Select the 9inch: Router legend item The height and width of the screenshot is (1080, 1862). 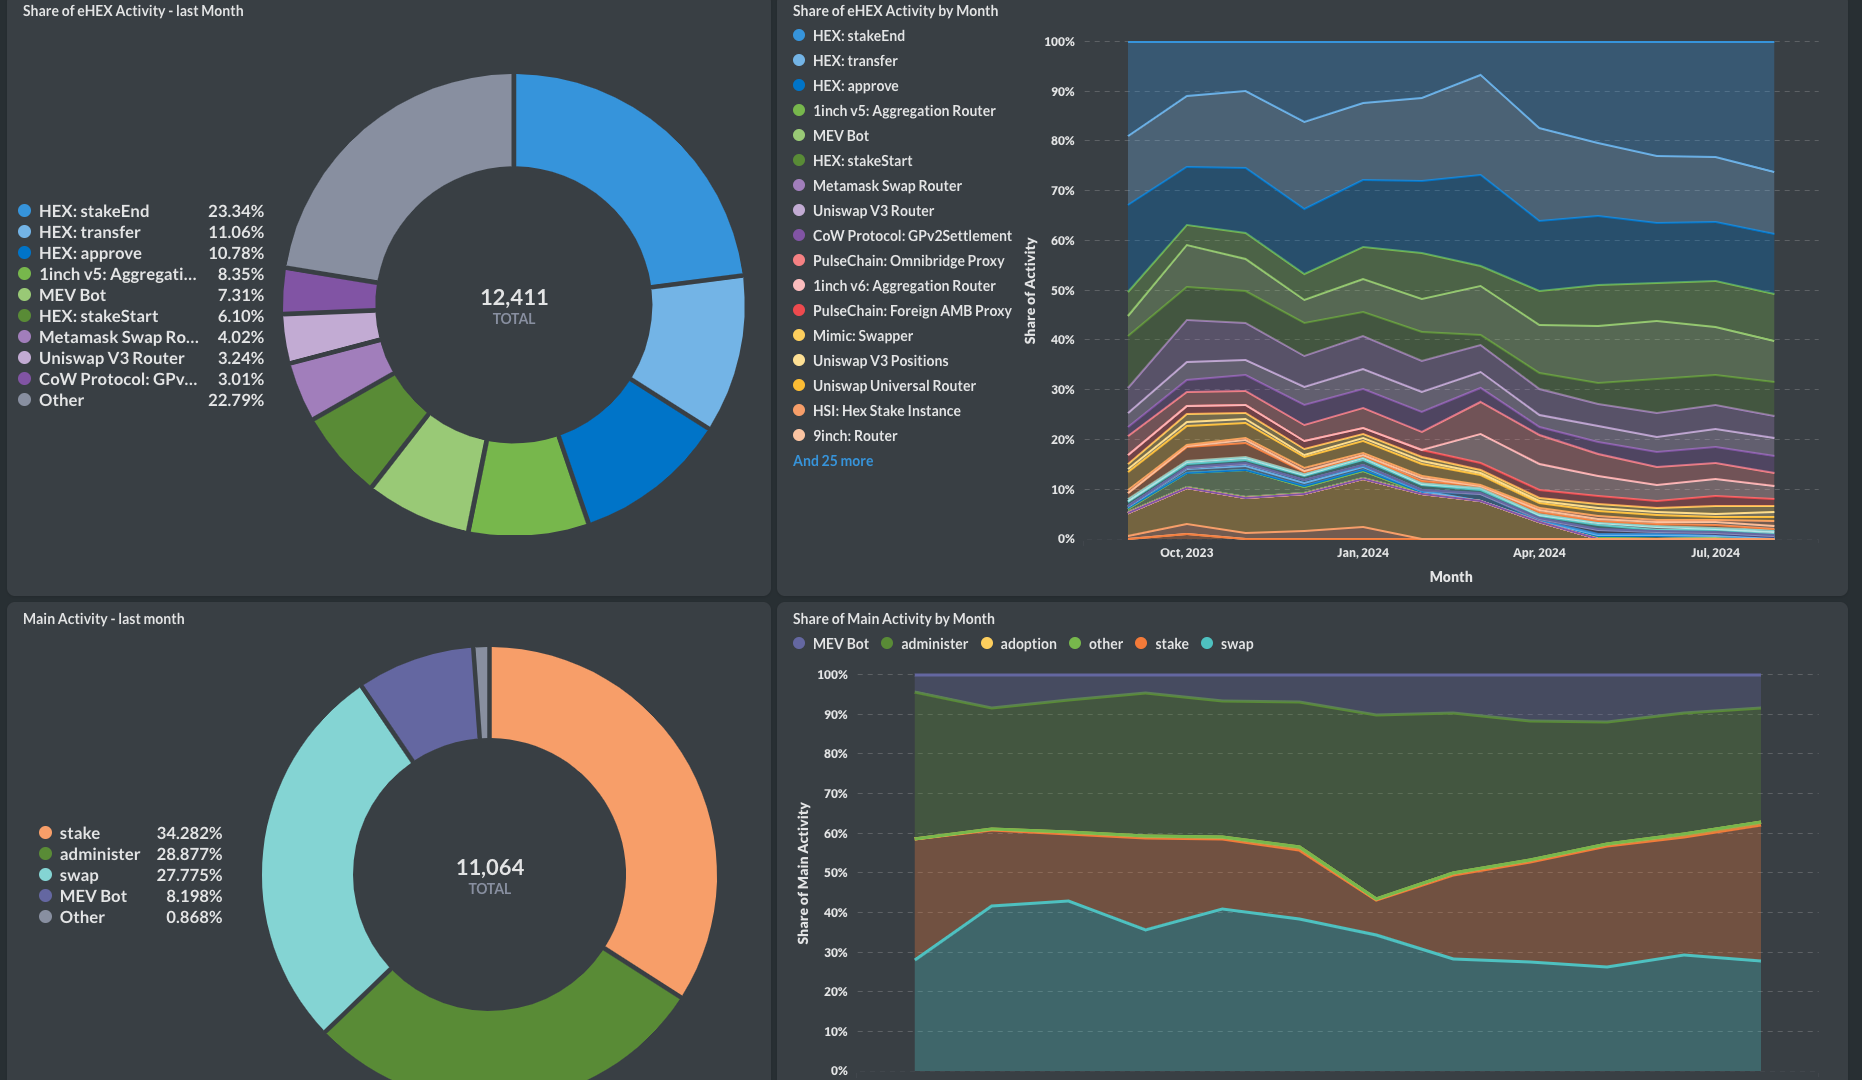point(845,436)
